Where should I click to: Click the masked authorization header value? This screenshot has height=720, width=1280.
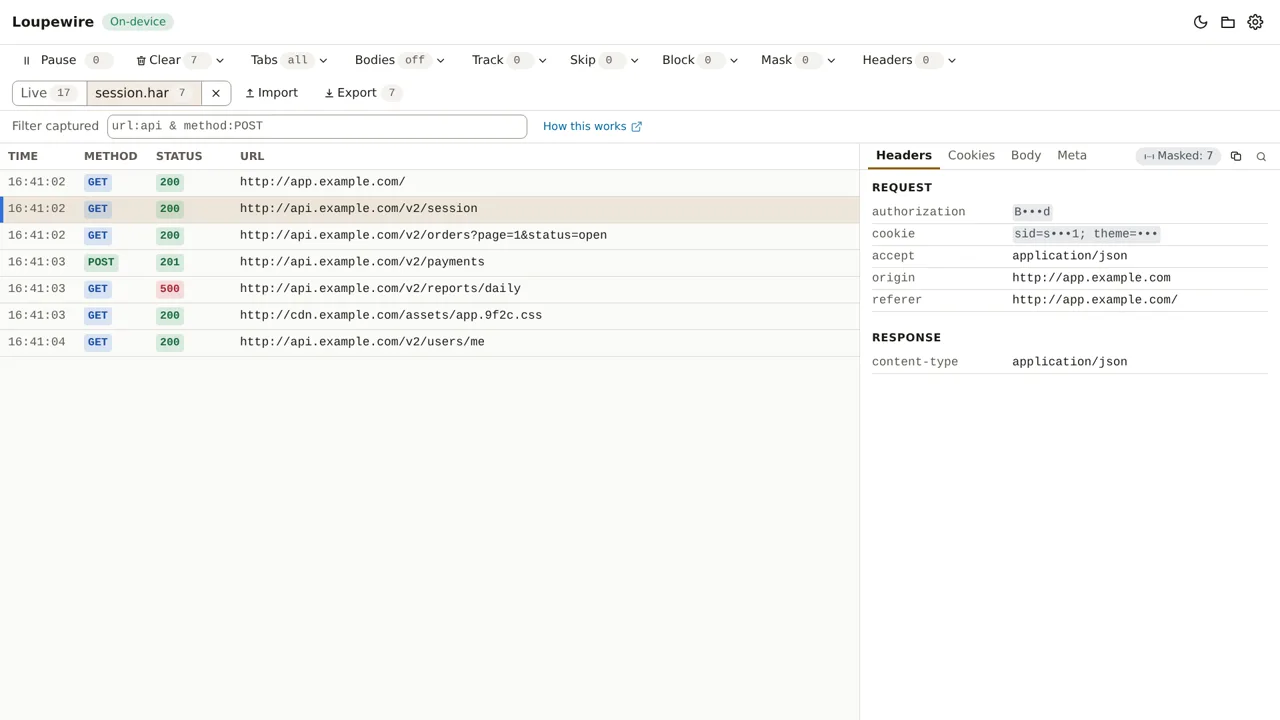tap(1032, 212)
